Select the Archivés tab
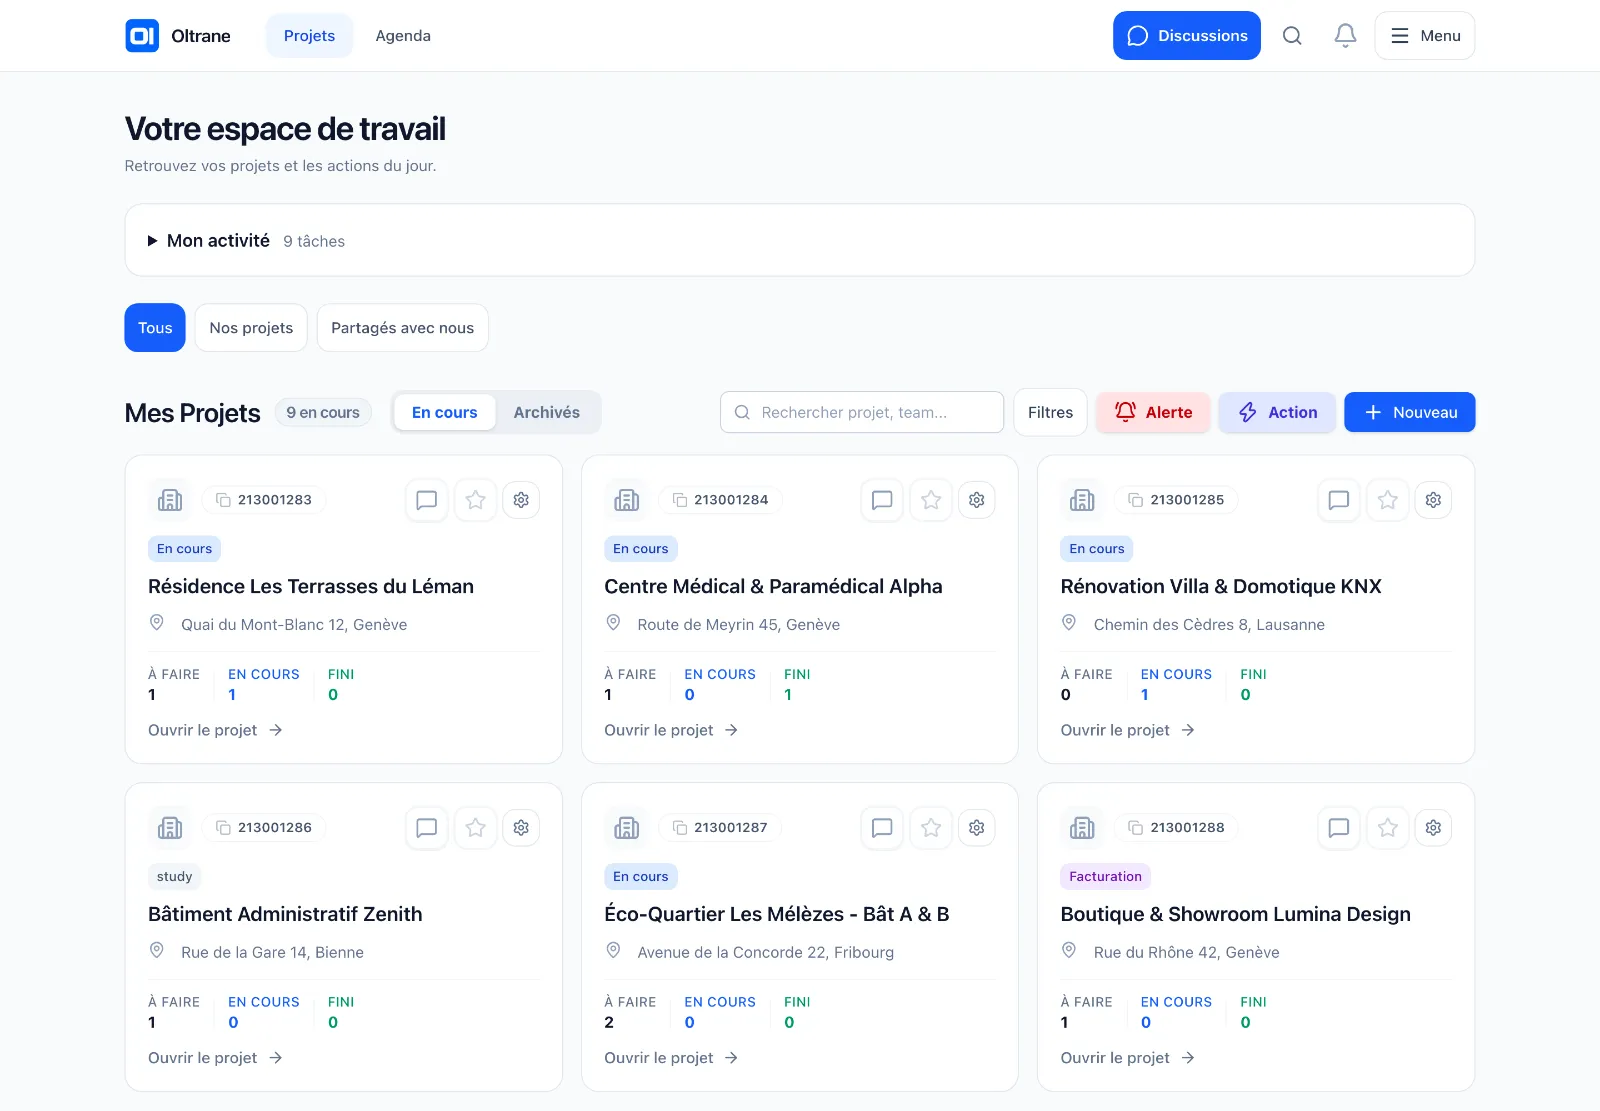The image size is (1600, 1111). (547, 412)
